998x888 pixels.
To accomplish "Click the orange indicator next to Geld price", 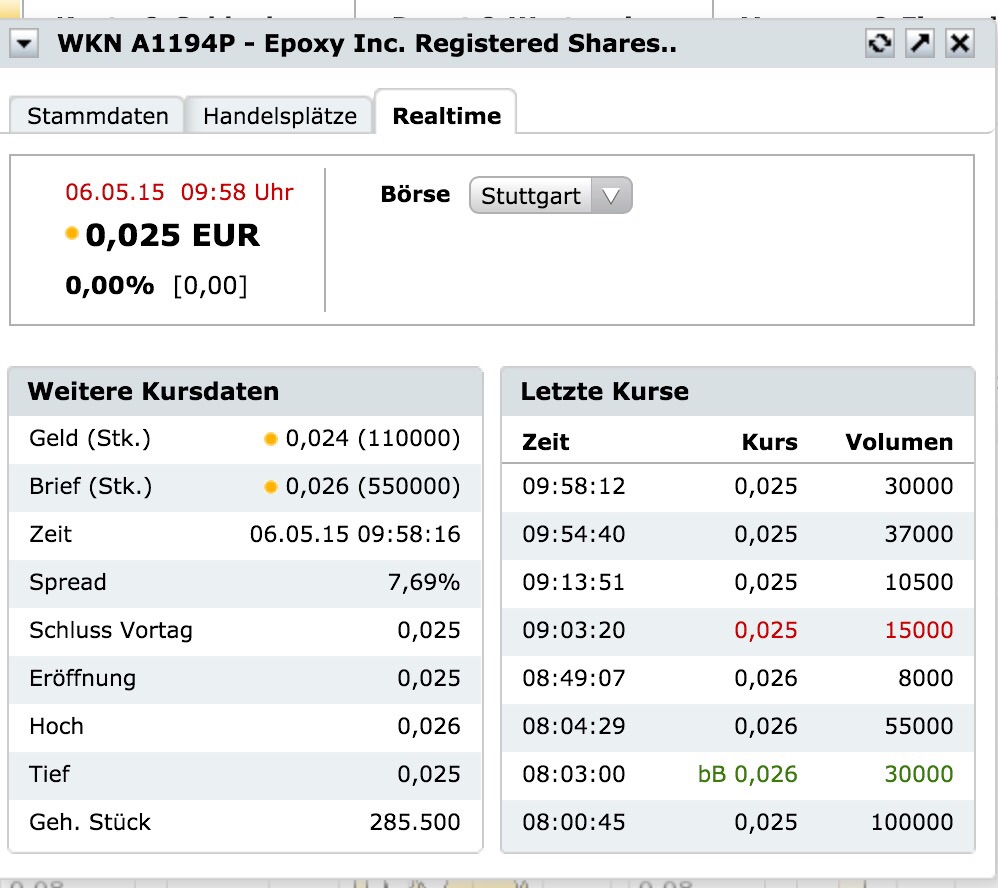I will pyautogui.click(x=271, y=439).
